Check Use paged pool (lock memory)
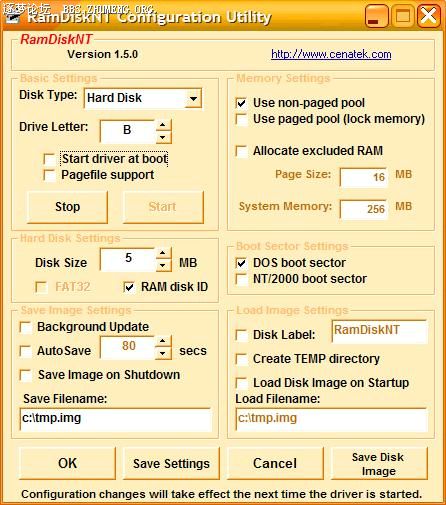Viewport: 446px width, 505px height. tap(241, 119)
